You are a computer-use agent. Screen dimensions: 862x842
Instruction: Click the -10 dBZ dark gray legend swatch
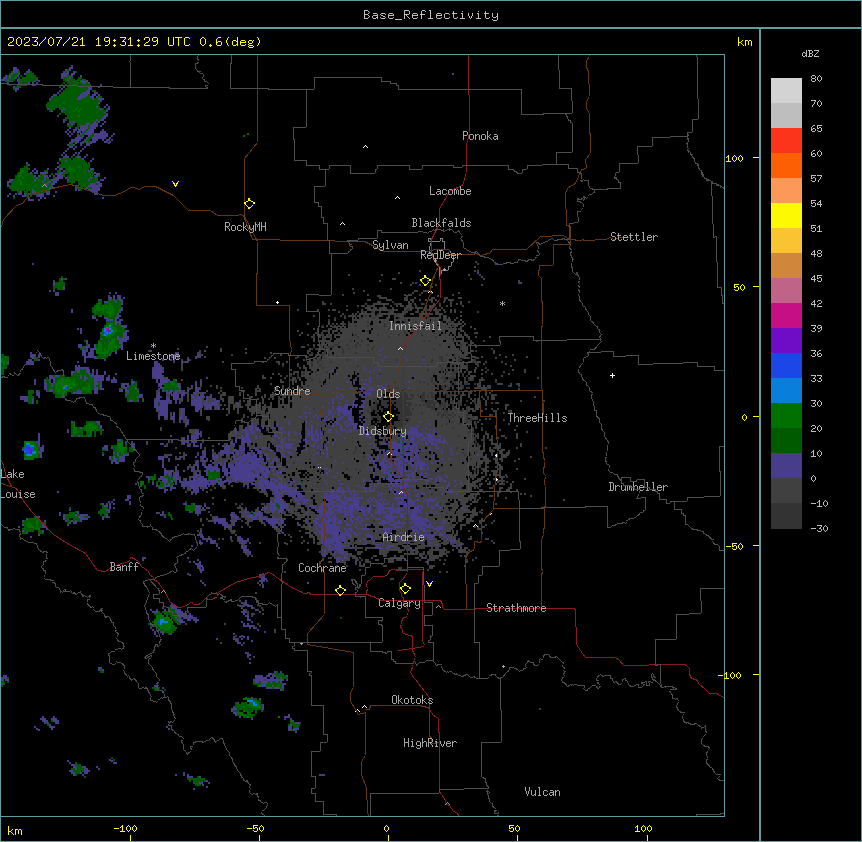point(786,516)
